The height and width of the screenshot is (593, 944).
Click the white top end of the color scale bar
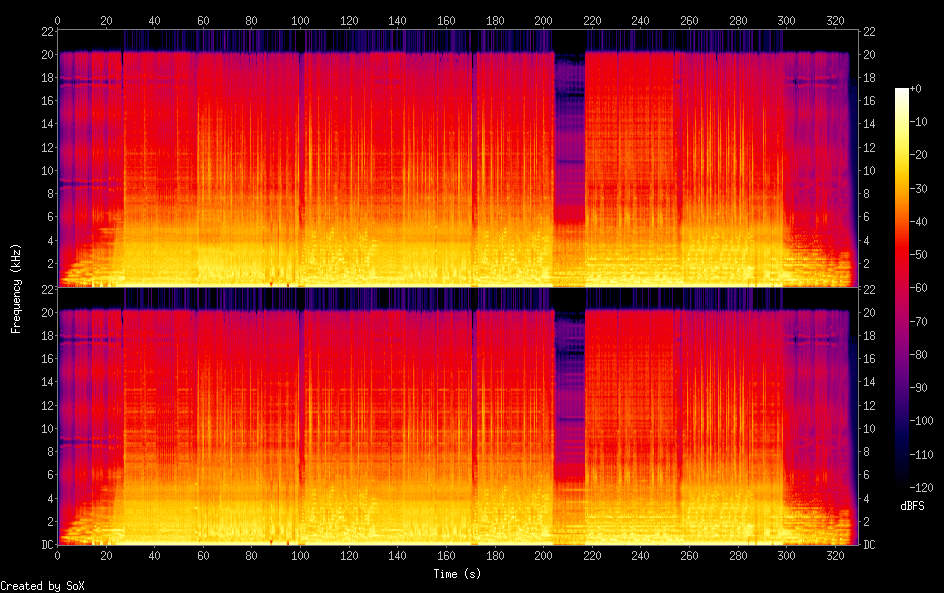click(x=902, y=93)
